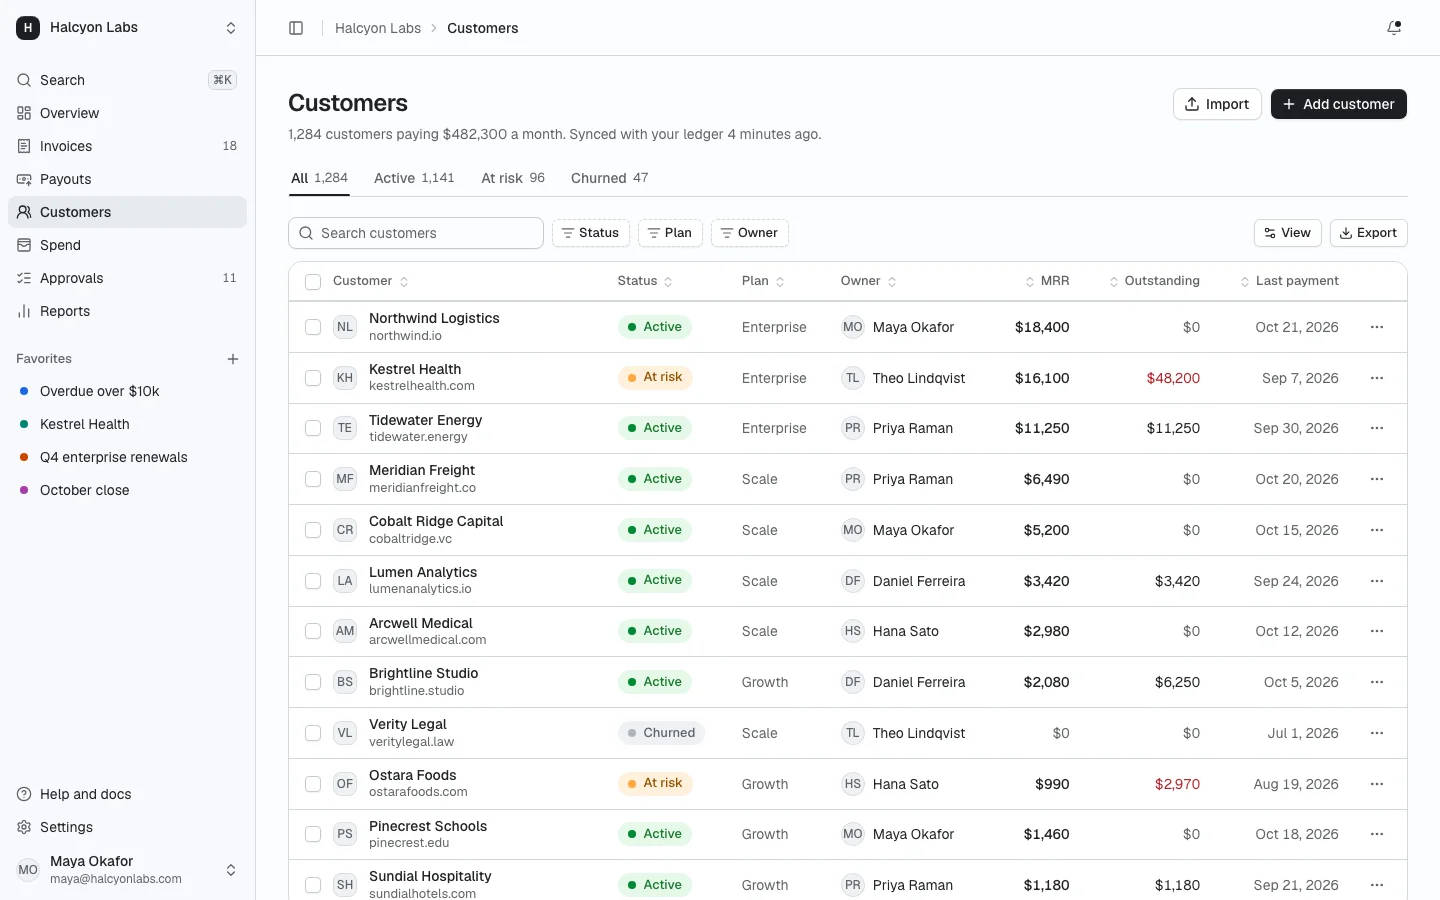
Task: Export the customers table
Action: click(x=1369, y=233)
